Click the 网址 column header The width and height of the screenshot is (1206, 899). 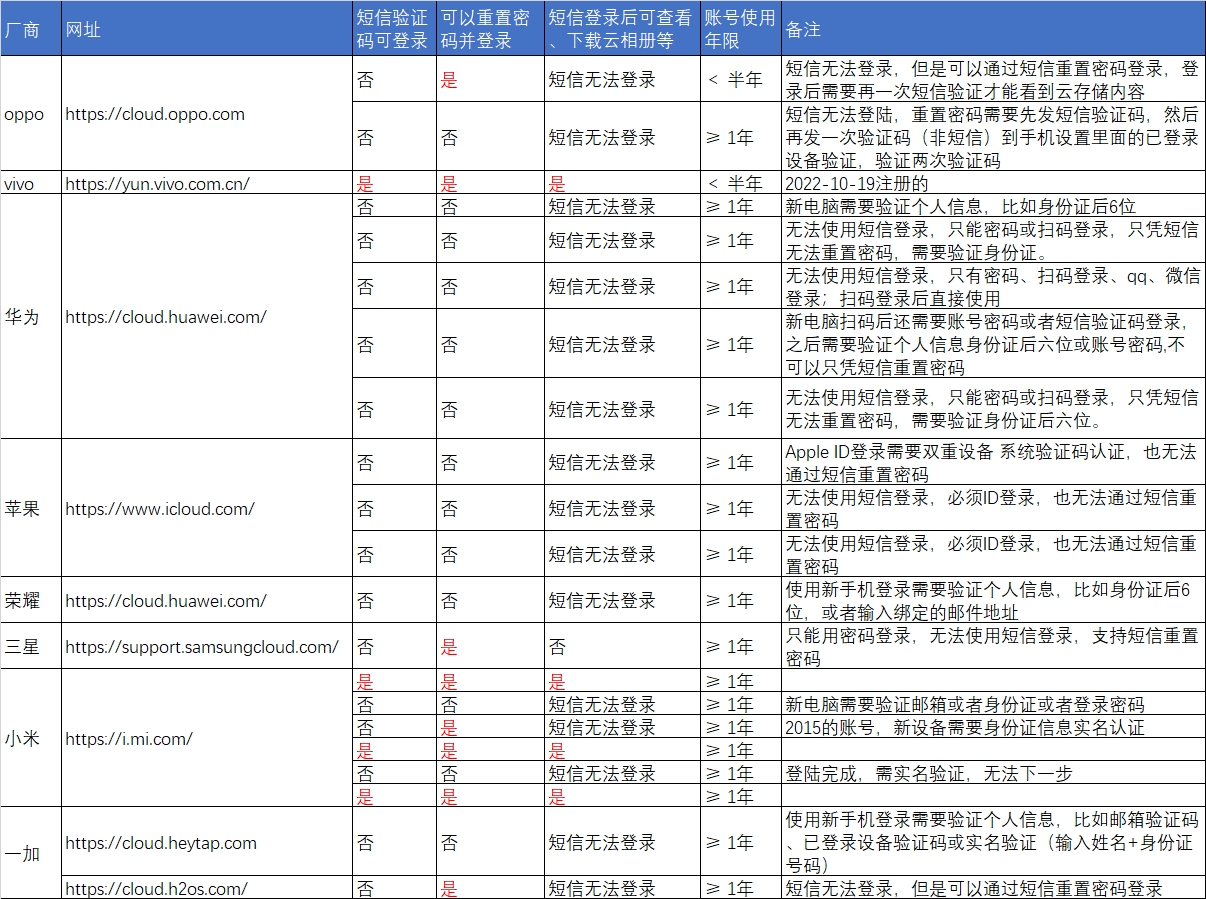206,29
